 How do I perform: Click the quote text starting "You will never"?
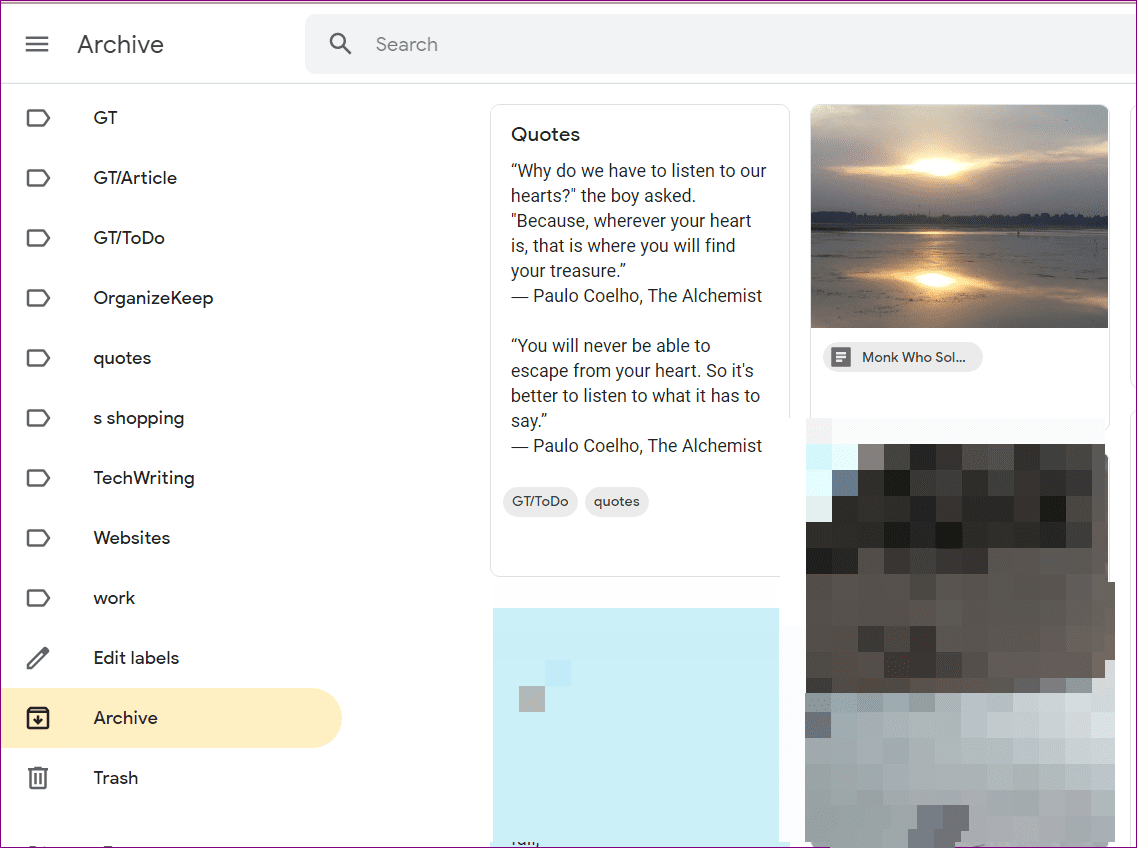click(x=635, y=383)
